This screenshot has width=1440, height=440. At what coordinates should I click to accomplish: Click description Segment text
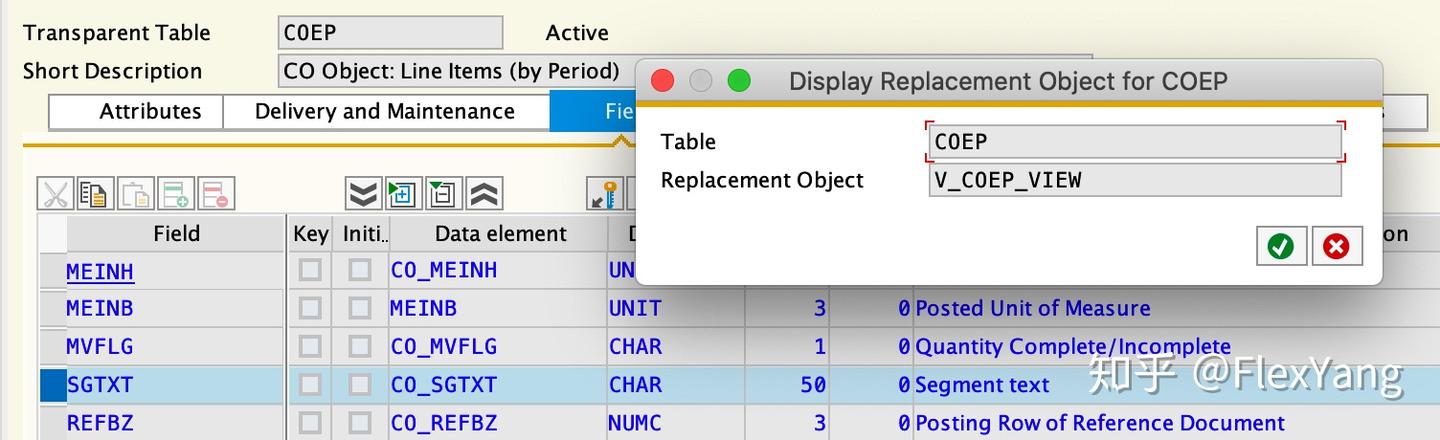[982, 385]
